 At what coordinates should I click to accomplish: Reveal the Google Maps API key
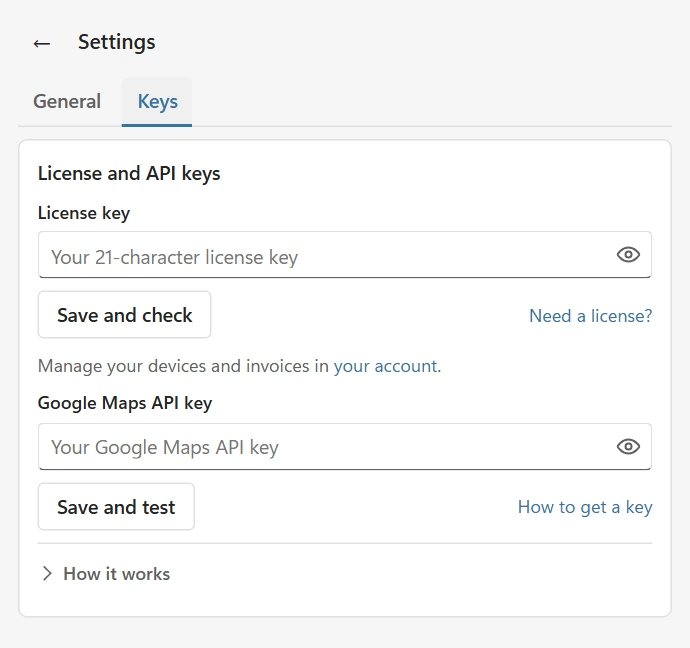(x=628, y=447)
